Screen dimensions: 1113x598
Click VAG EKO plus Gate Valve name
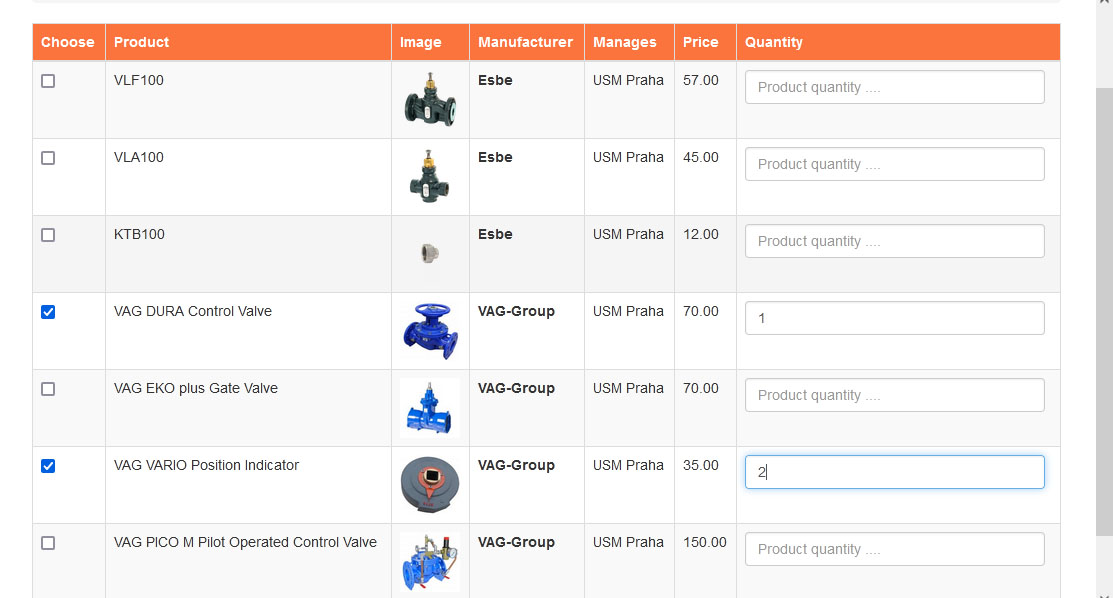195,388
